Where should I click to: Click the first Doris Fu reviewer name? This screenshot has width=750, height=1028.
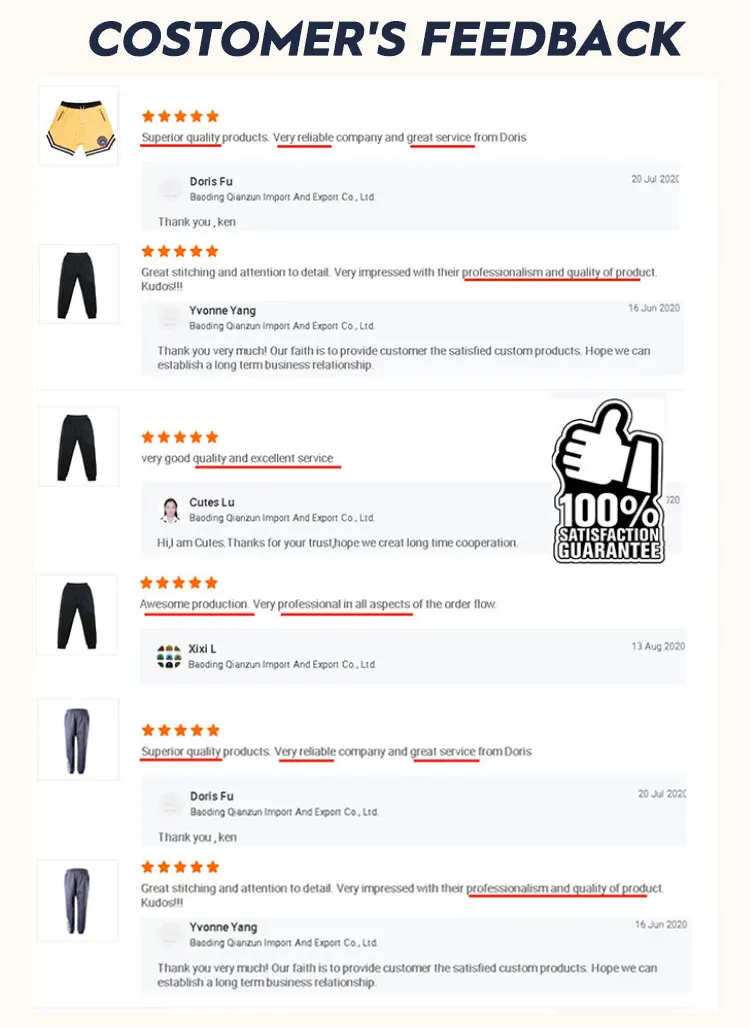(x=211, y=182)
